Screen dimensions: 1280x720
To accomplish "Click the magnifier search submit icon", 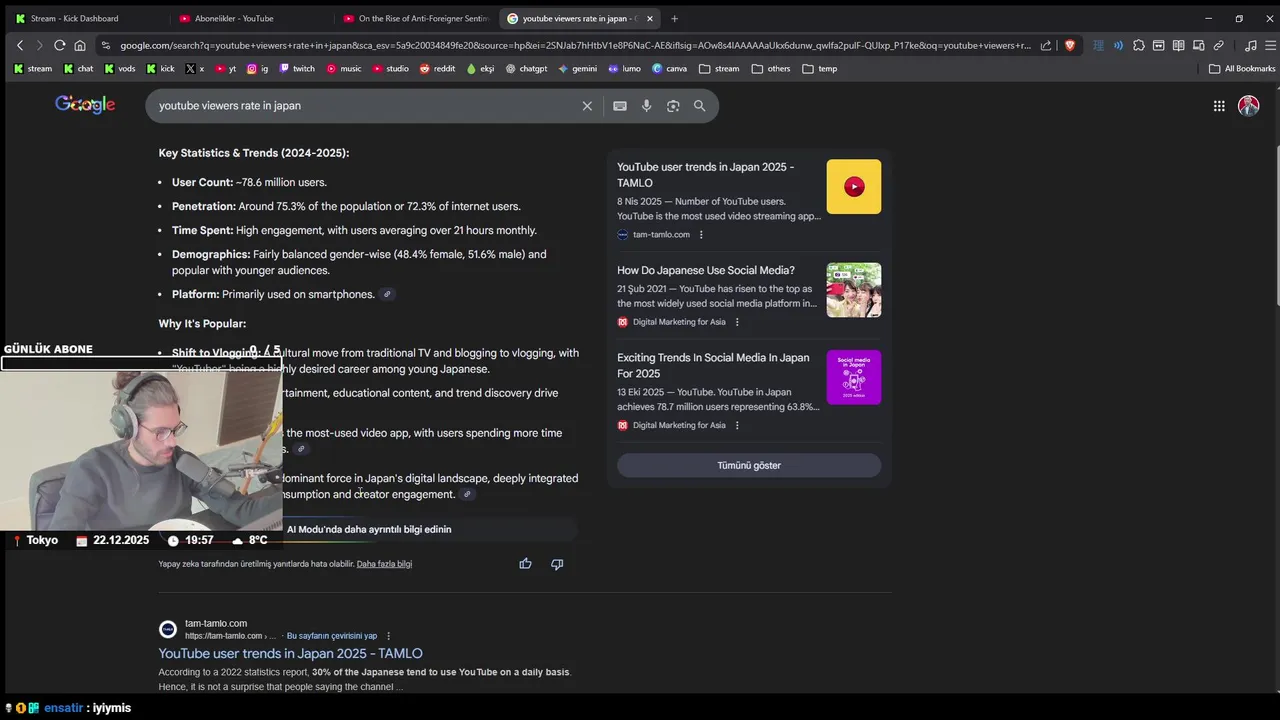I will [700, 106].
